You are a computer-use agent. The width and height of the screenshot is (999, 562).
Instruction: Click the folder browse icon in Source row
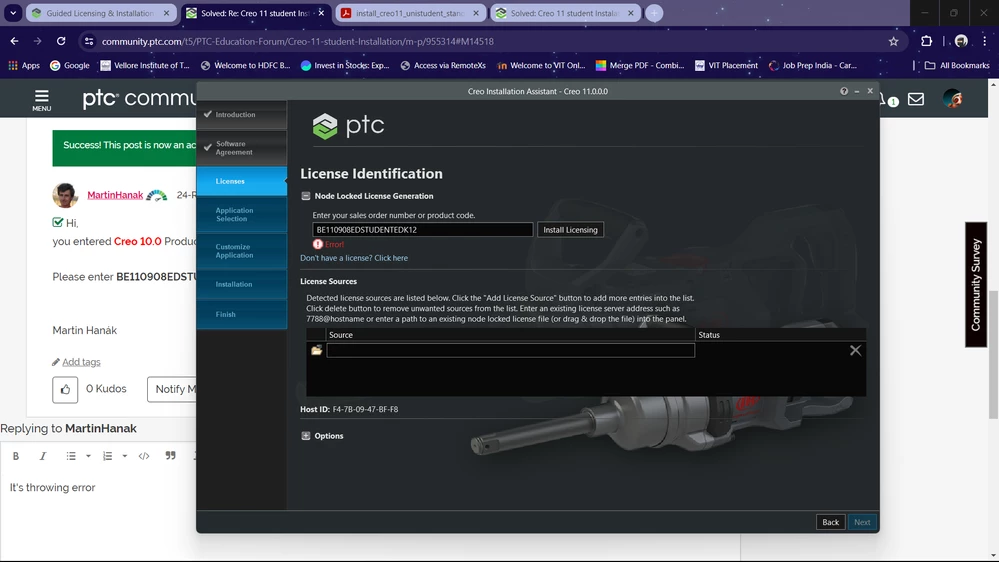(x=317, y=350)
